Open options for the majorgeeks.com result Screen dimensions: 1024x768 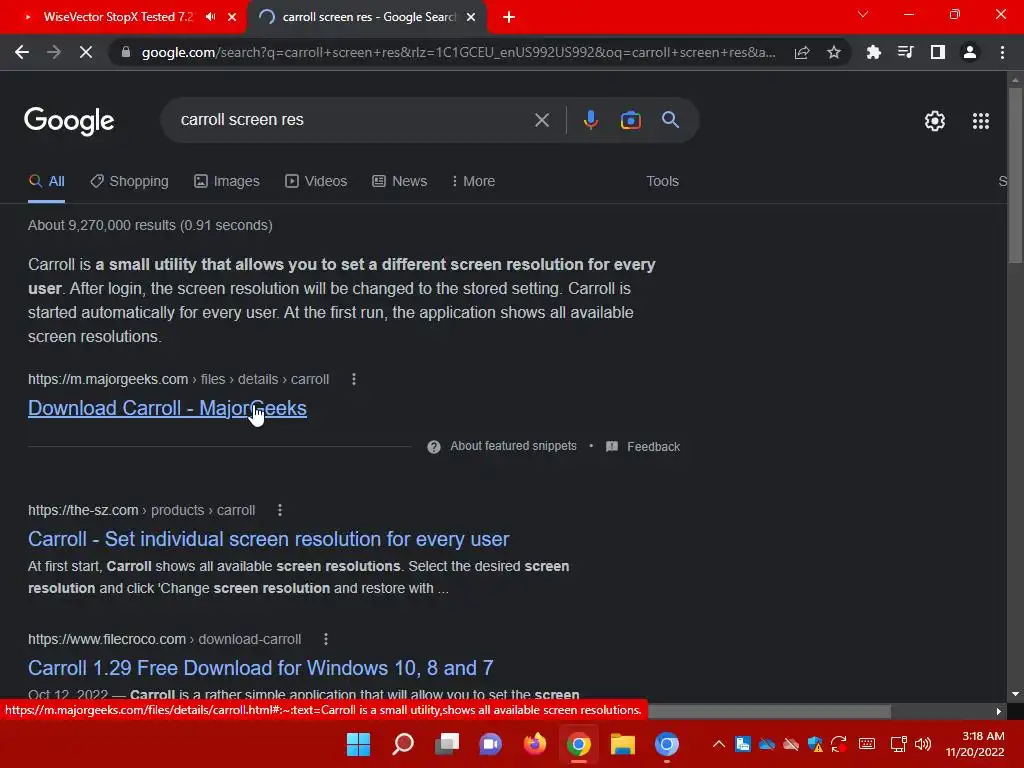[354, 379]
